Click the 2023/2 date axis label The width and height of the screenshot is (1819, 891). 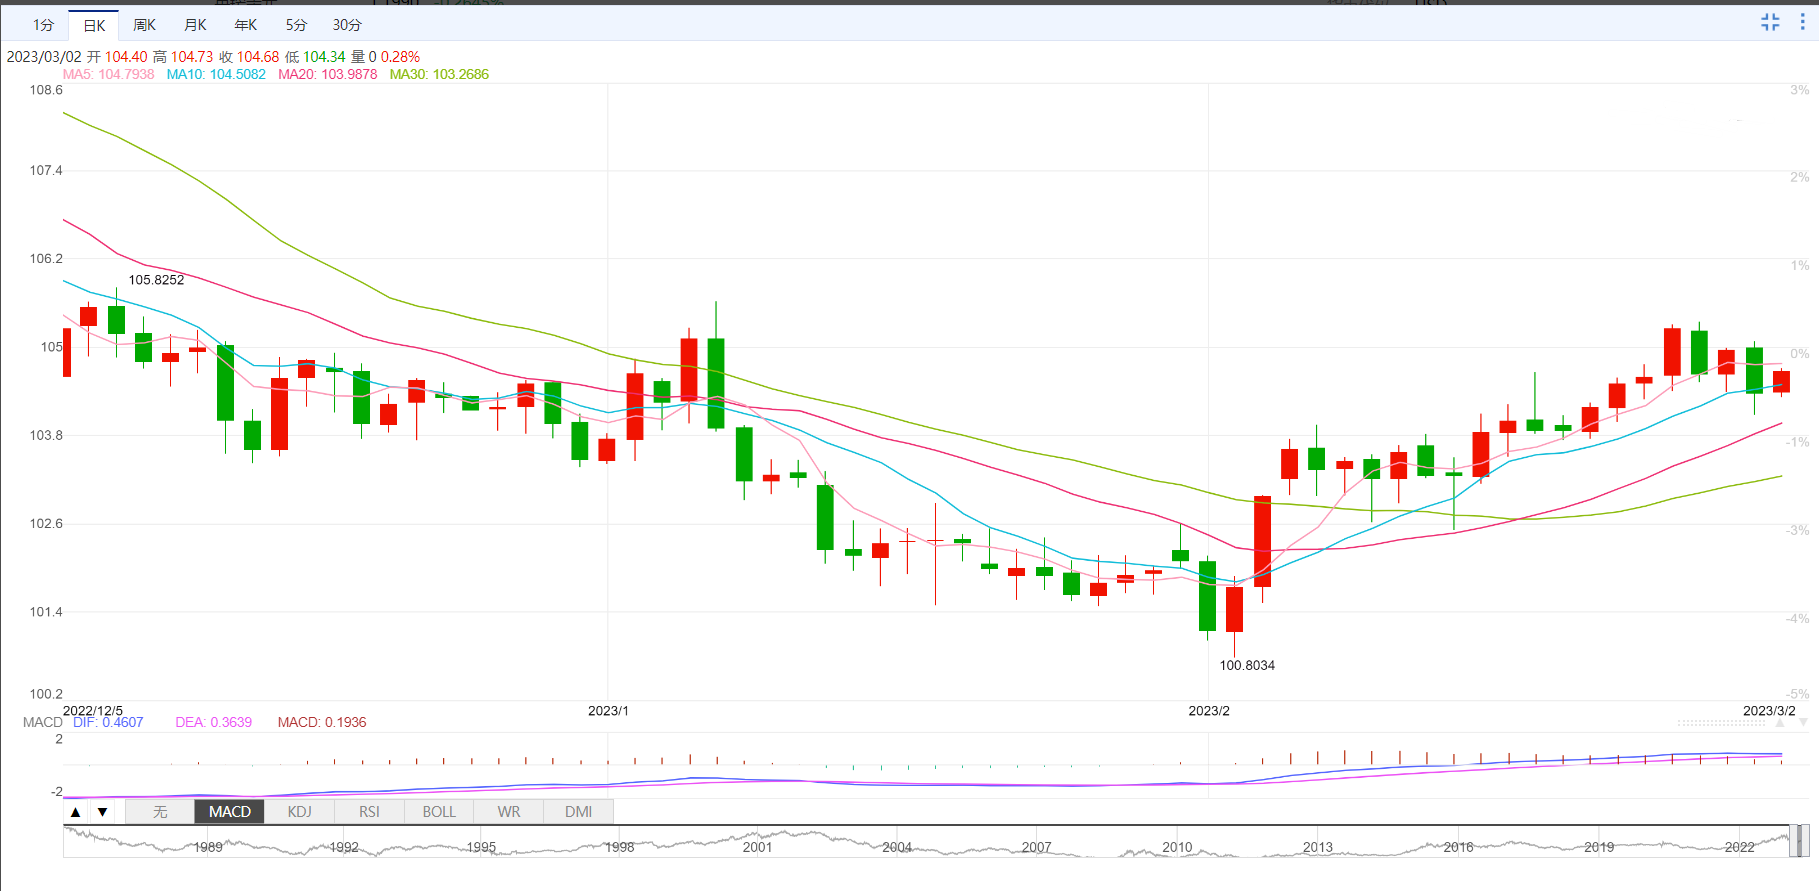tap(1208, 711)
